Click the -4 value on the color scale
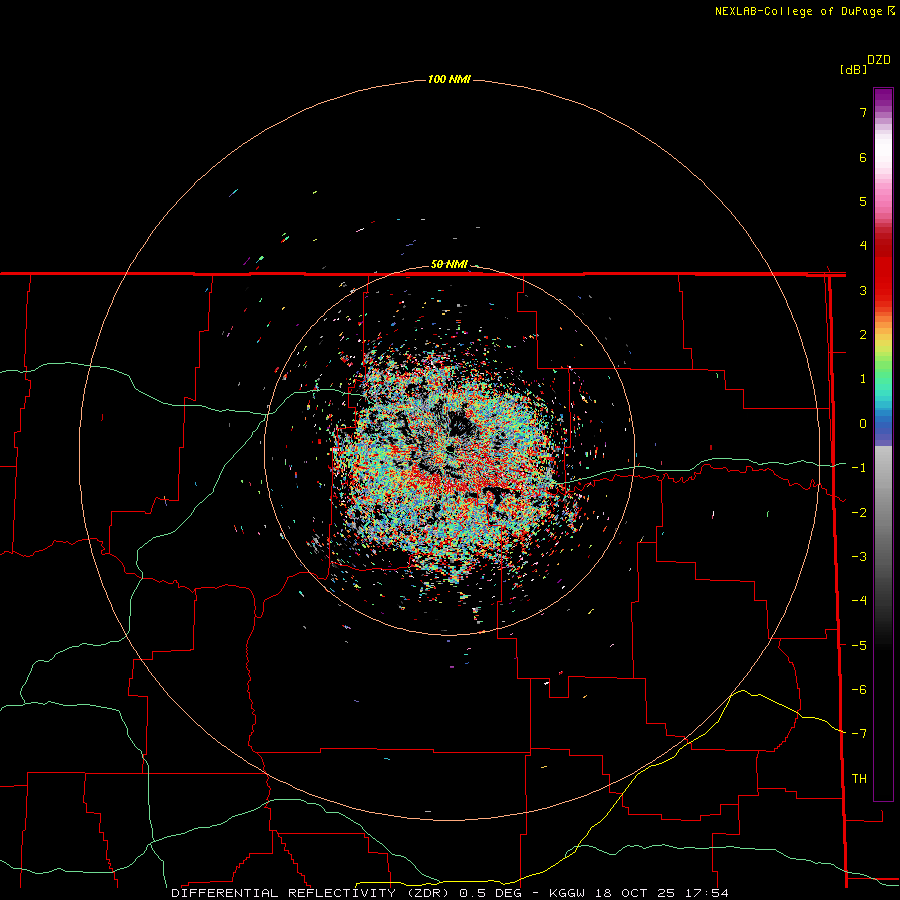900x900 pixels. [x=859, y=601]
